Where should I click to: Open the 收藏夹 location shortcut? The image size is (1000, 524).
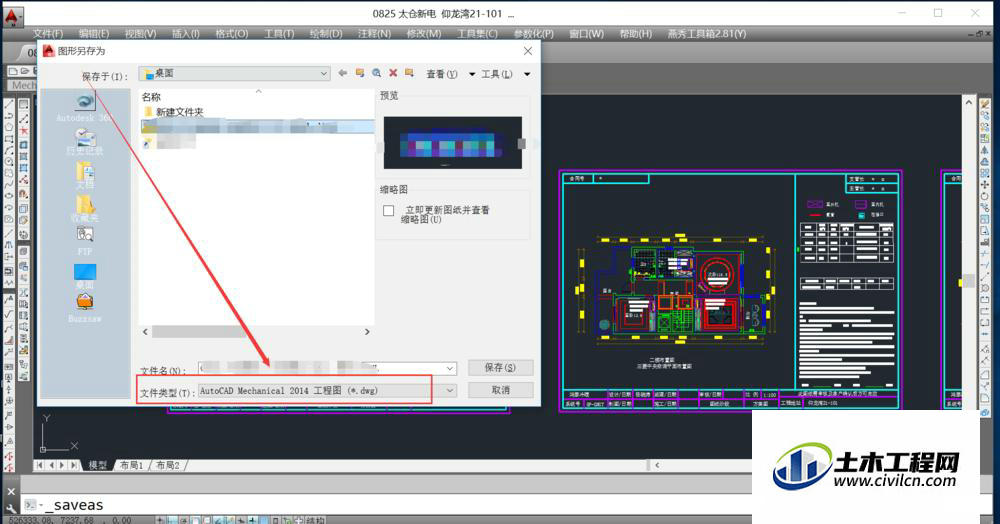85,208
